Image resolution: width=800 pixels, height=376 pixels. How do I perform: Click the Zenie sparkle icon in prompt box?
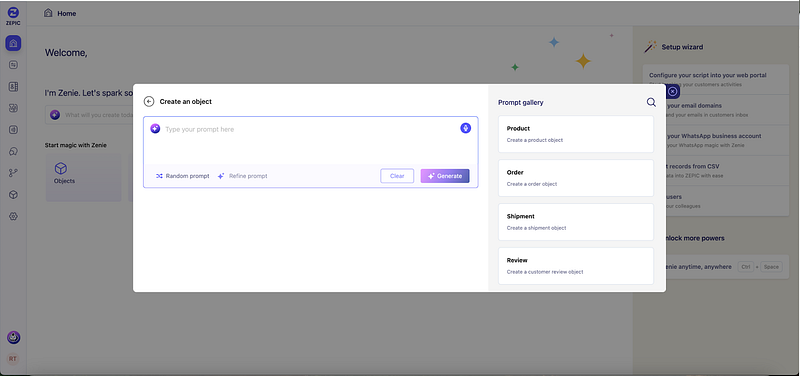(155, 129)
